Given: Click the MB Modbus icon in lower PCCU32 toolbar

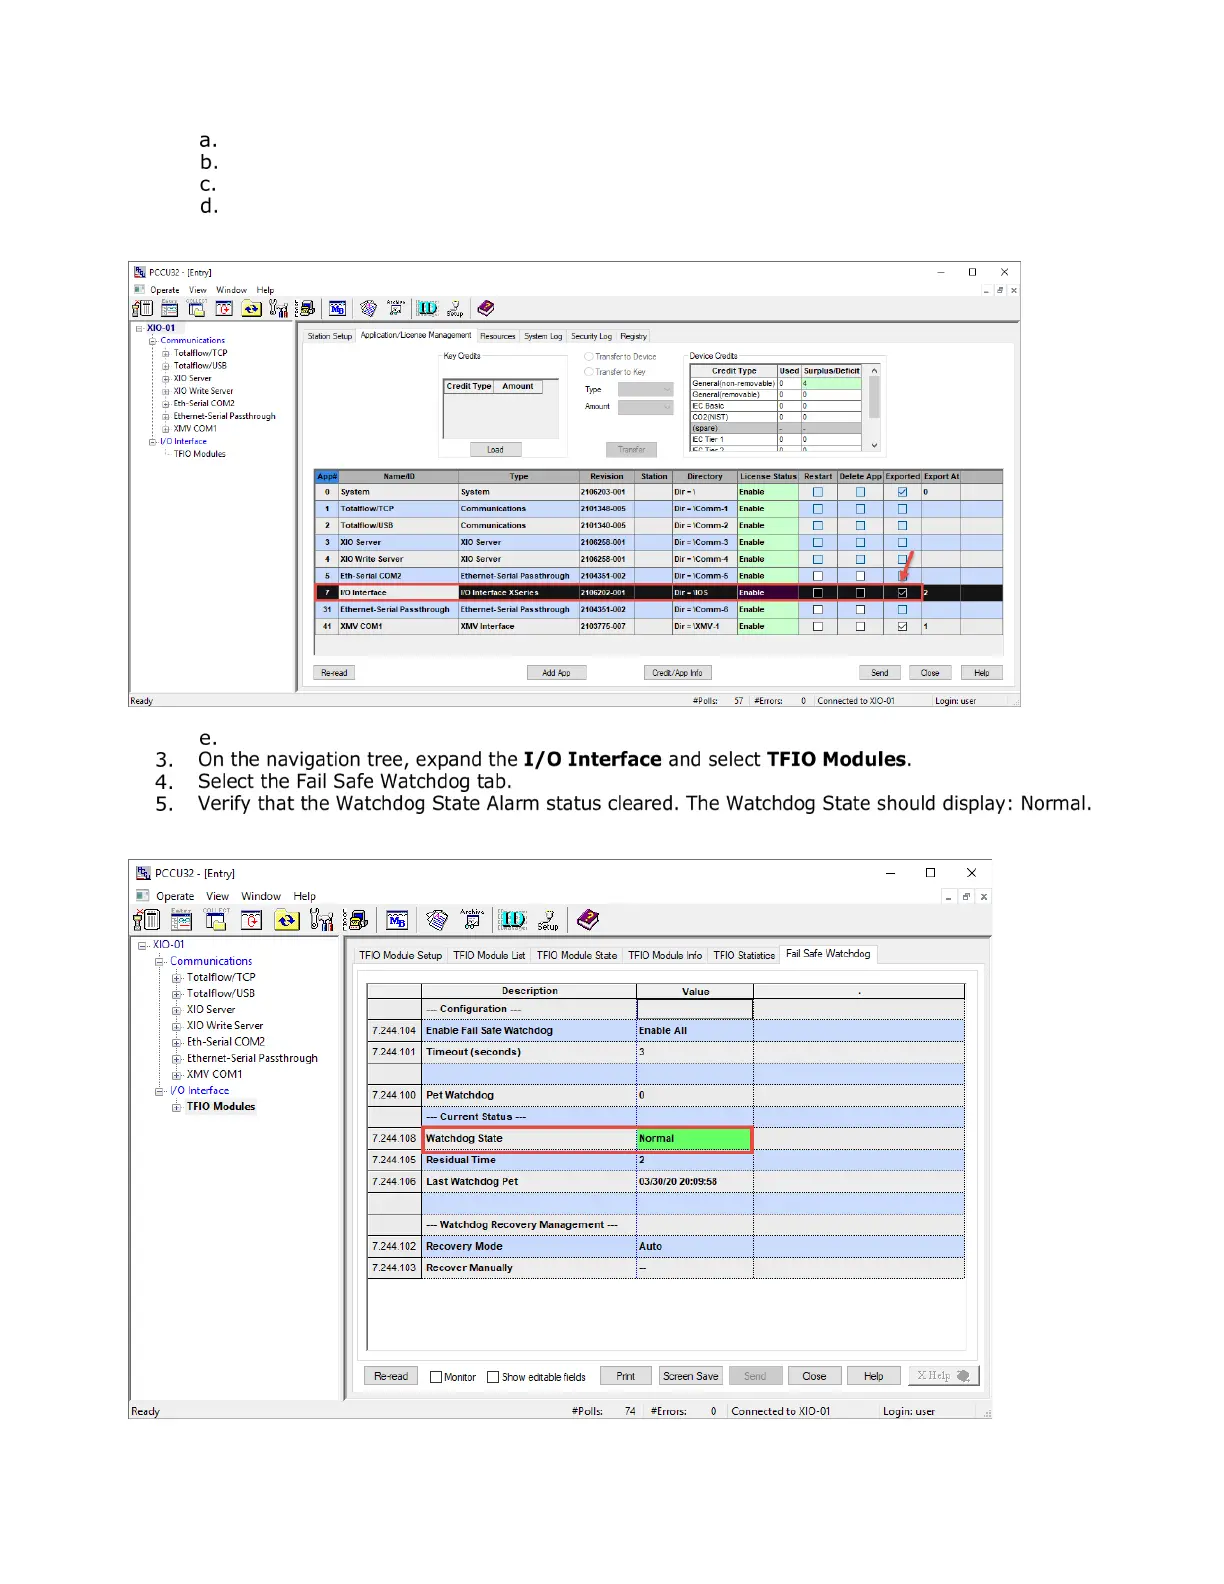Looking at the screenshot, I should tap(397, 919).
